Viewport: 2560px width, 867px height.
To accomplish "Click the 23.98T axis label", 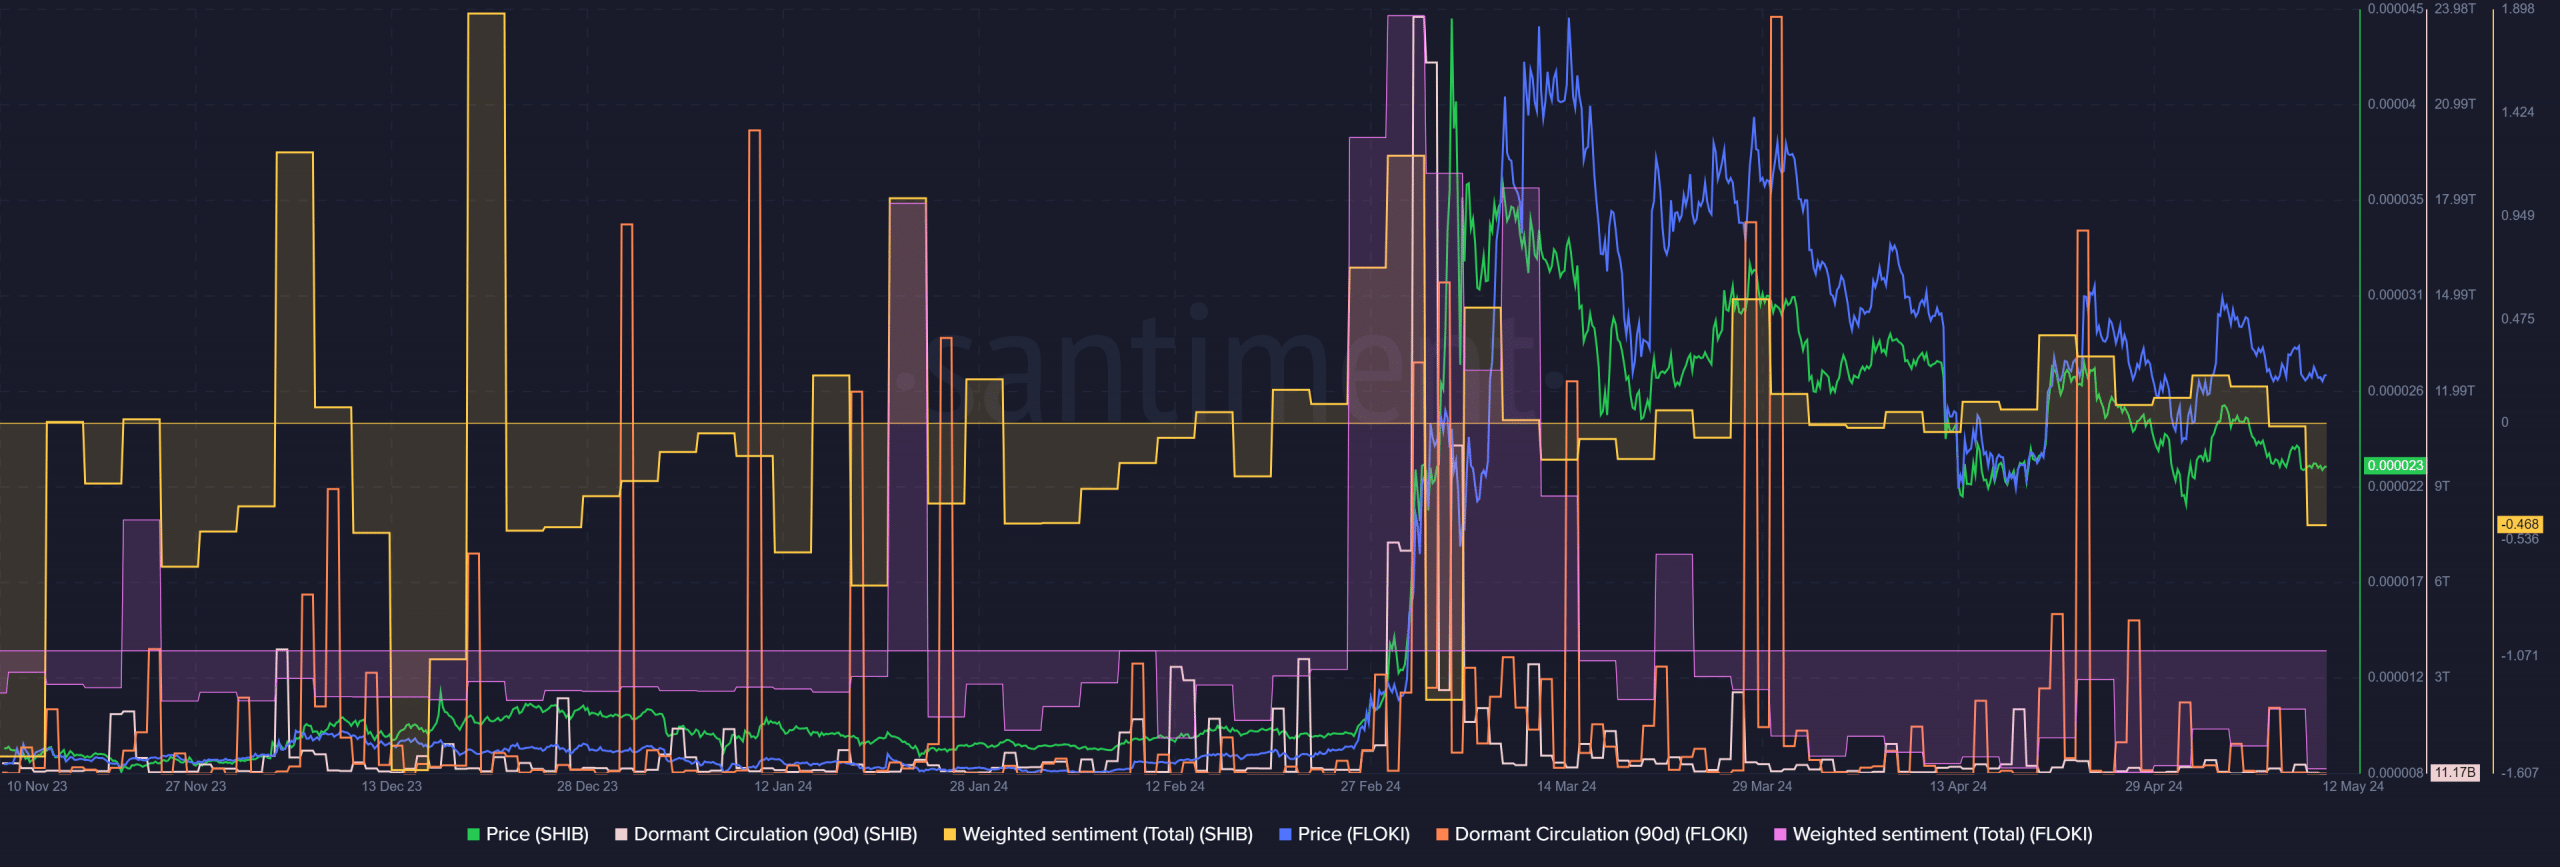I will [2455, 9].
